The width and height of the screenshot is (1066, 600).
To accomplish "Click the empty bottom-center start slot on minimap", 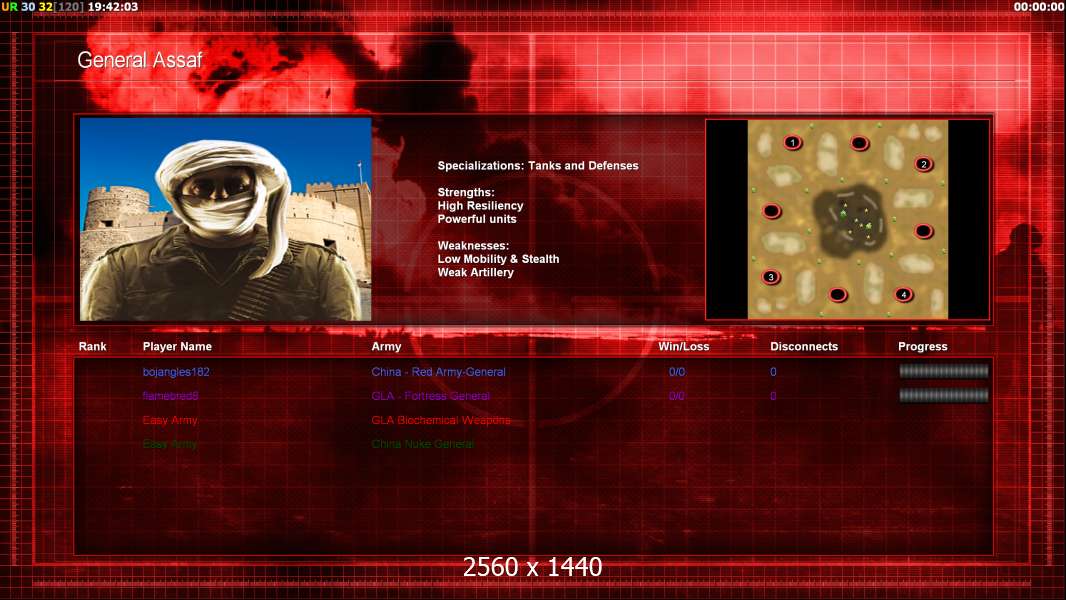I will (x=837, y=294).
